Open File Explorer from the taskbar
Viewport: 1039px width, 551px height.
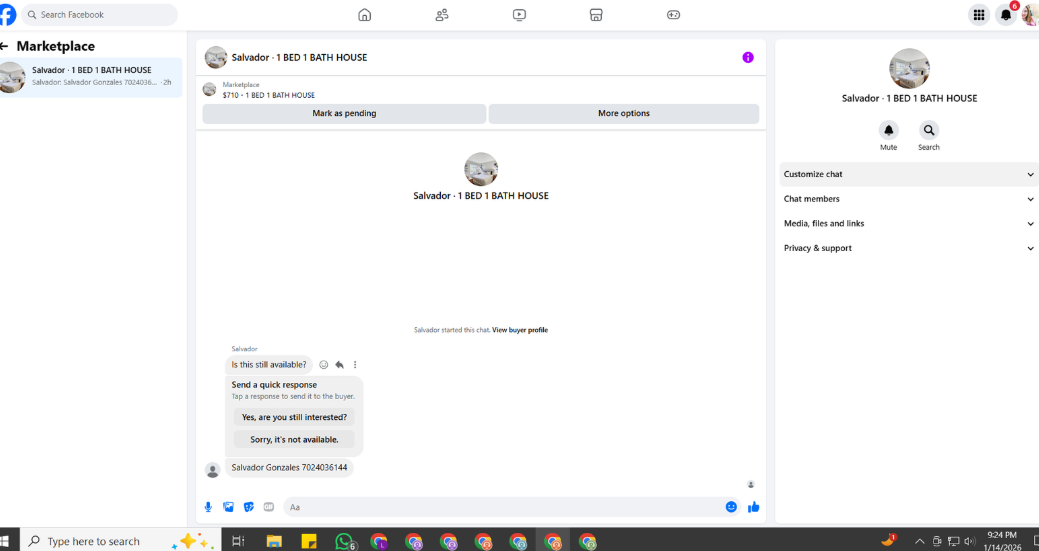coord(274,541)
